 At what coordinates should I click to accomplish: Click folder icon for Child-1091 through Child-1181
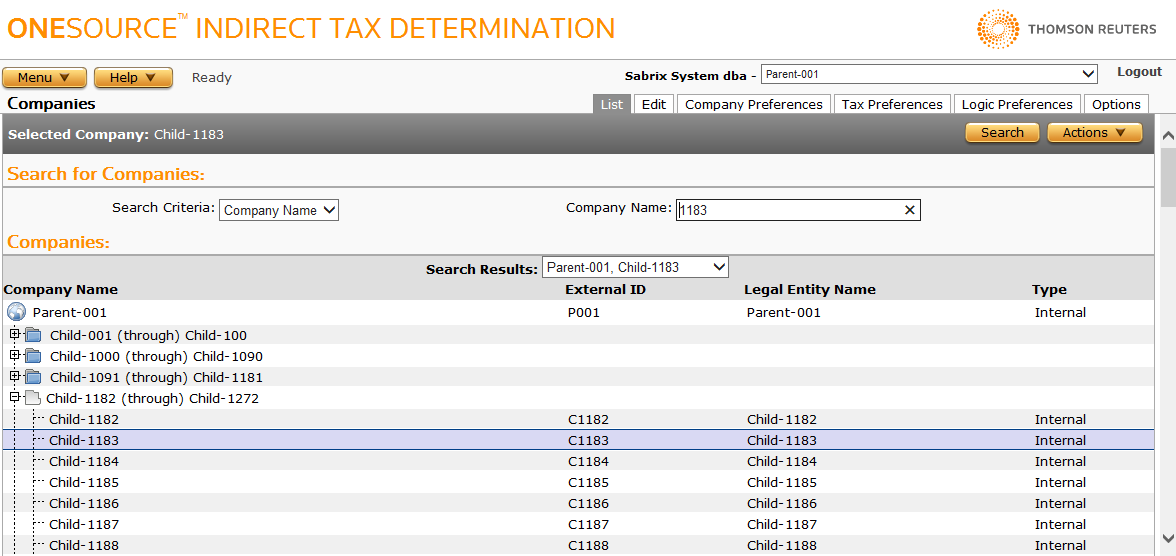(34, 377)
